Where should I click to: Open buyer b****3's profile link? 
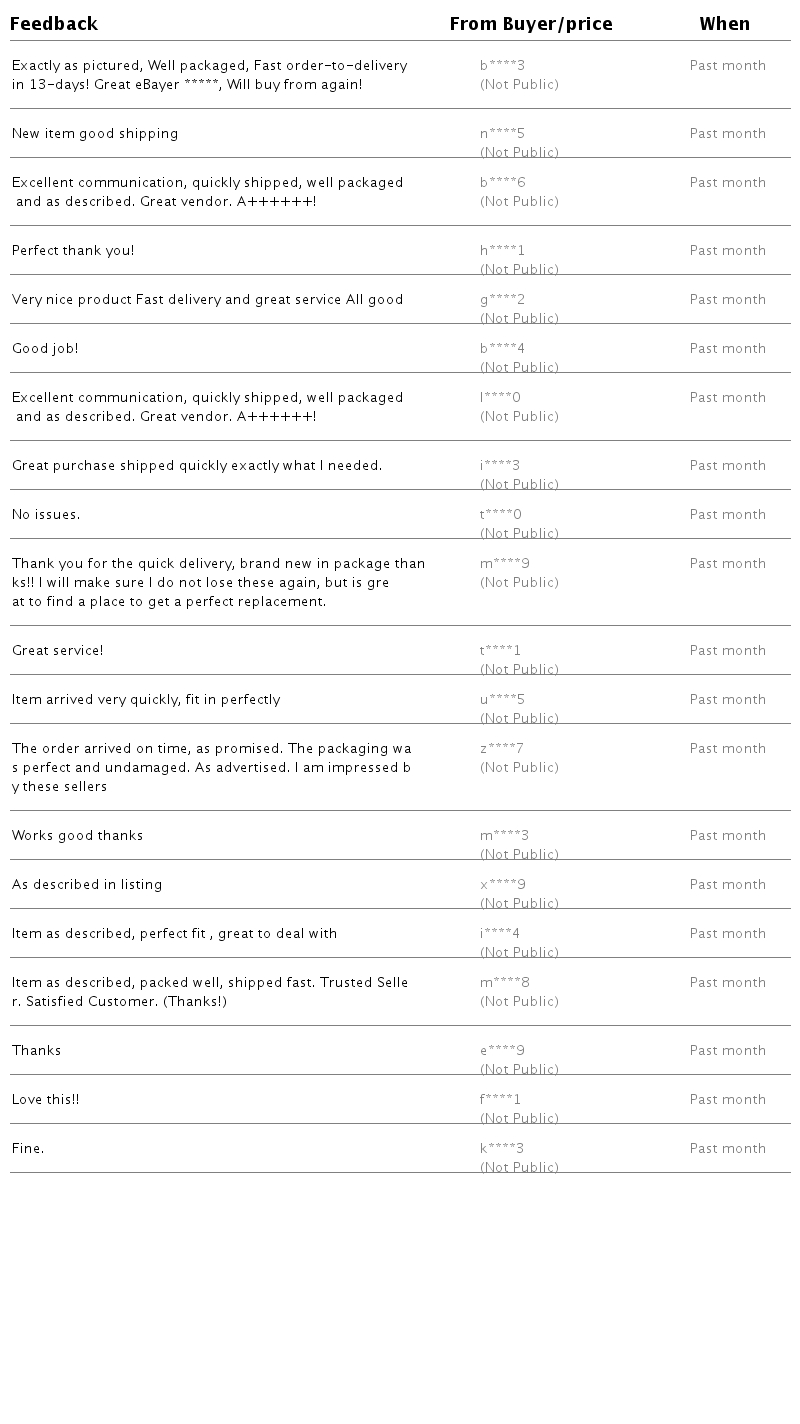502,66
